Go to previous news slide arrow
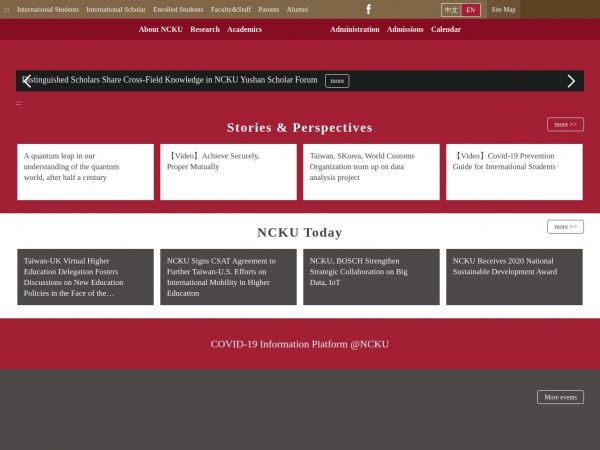Screen dimensions: 600x450 coord(27,81)
